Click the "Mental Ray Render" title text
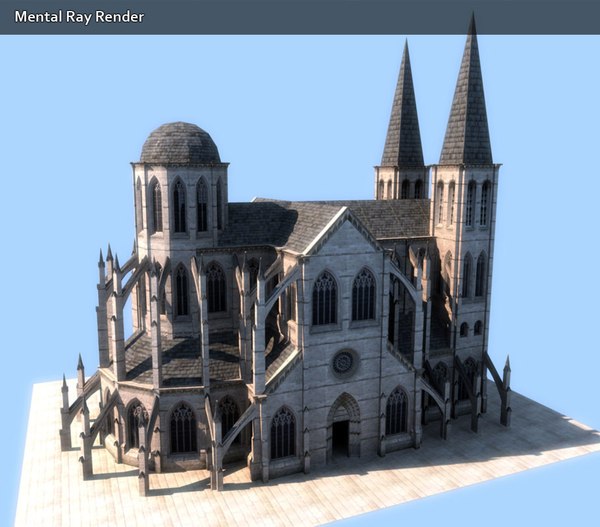Image resolution: width=600 pixels, height=527 pixels. [x=79, y=17]
